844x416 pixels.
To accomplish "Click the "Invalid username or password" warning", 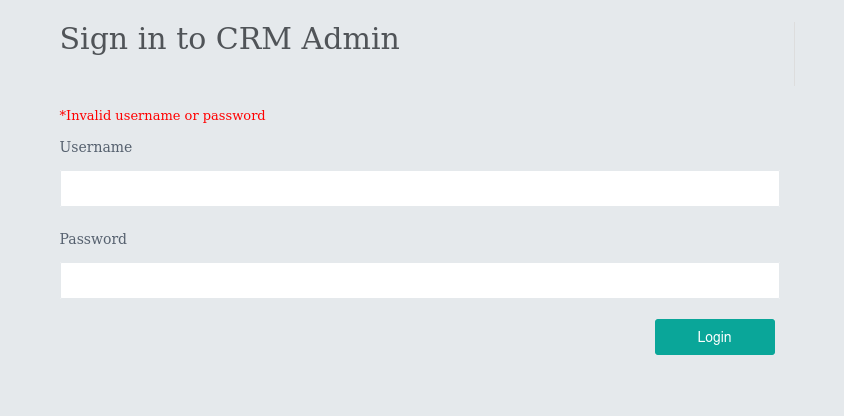I will coord(162,115).
